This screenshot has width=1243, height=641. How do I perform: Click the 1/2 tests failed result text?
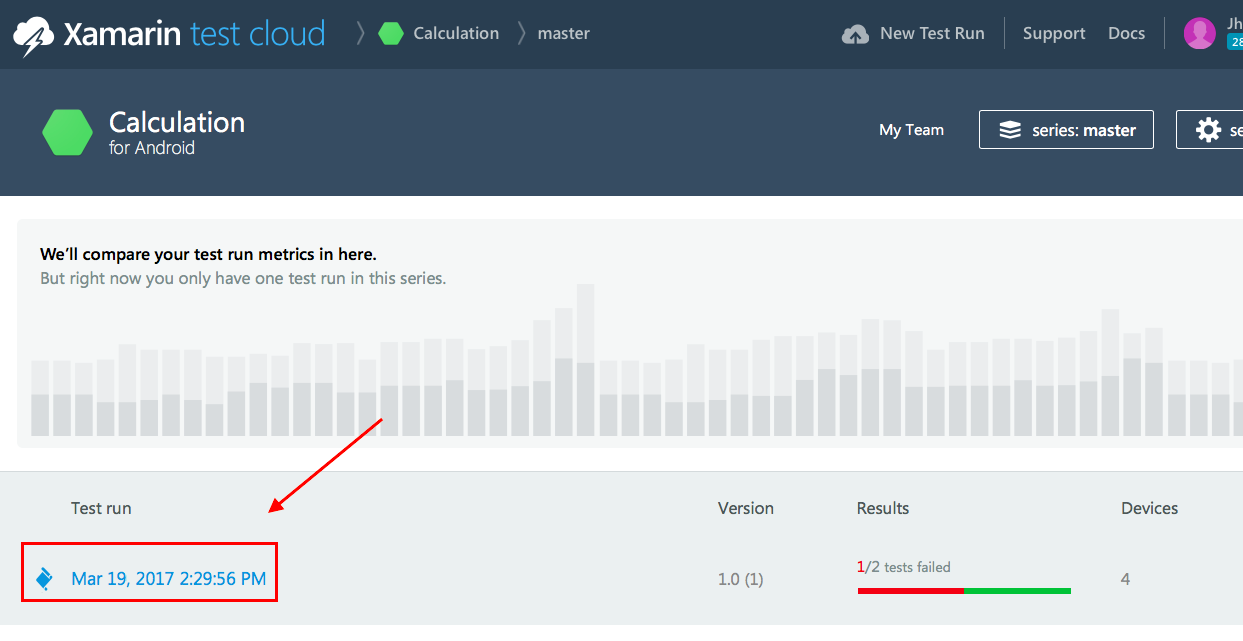[904, 567]
